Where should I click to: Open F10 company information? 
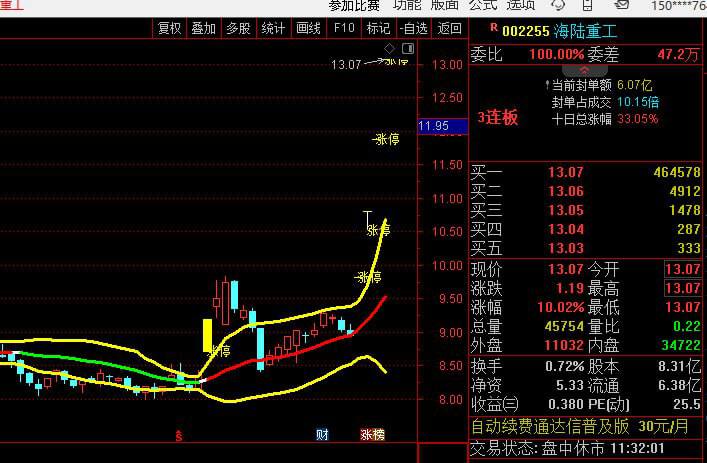point(344,28)
